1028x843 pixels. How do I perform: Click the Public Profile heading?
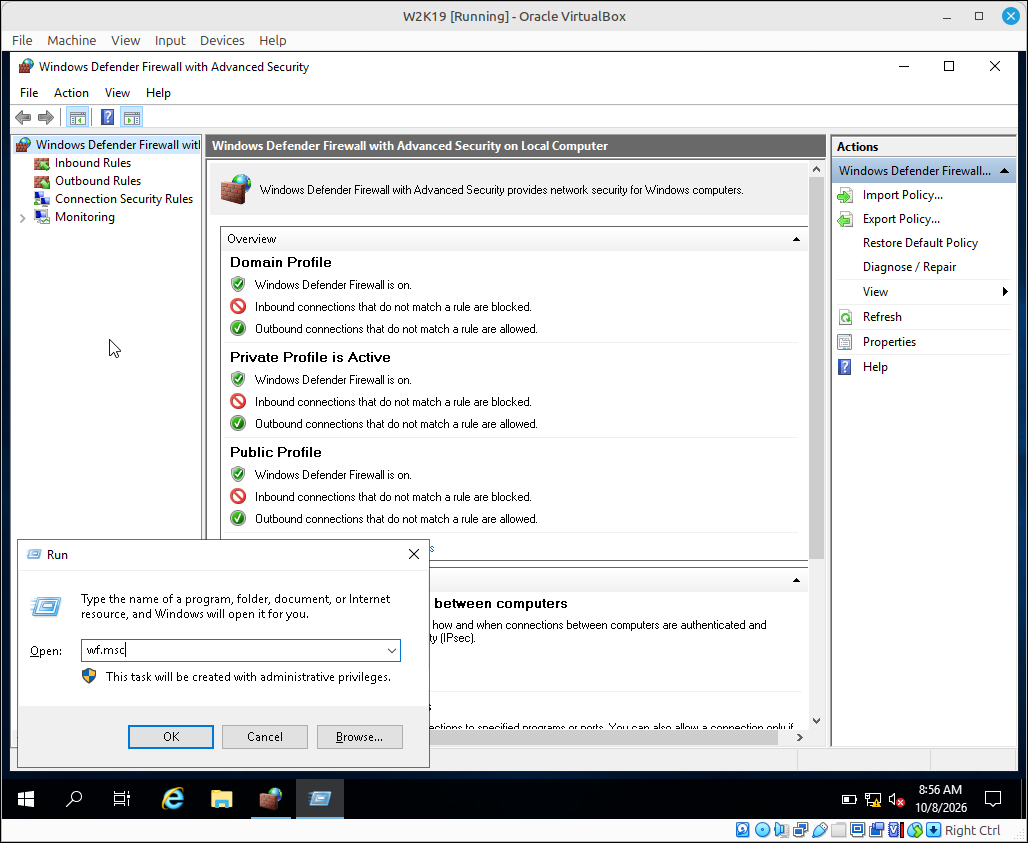[275, 452]
